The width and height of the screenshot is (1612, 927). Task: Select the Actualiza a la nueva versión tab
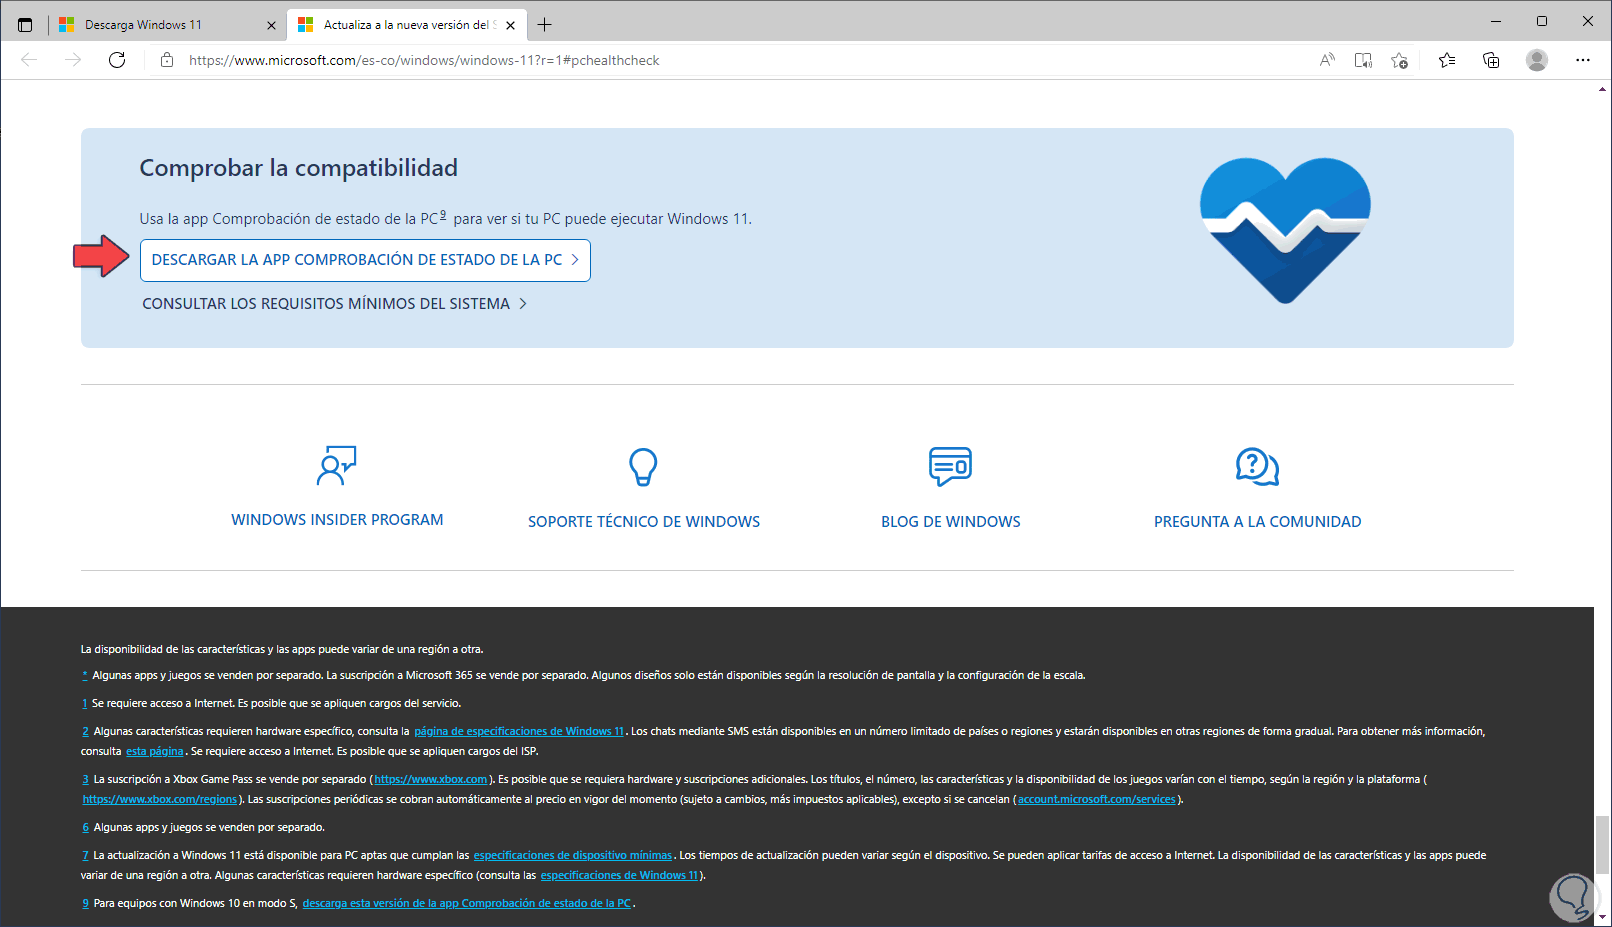(x=407, y=25)
